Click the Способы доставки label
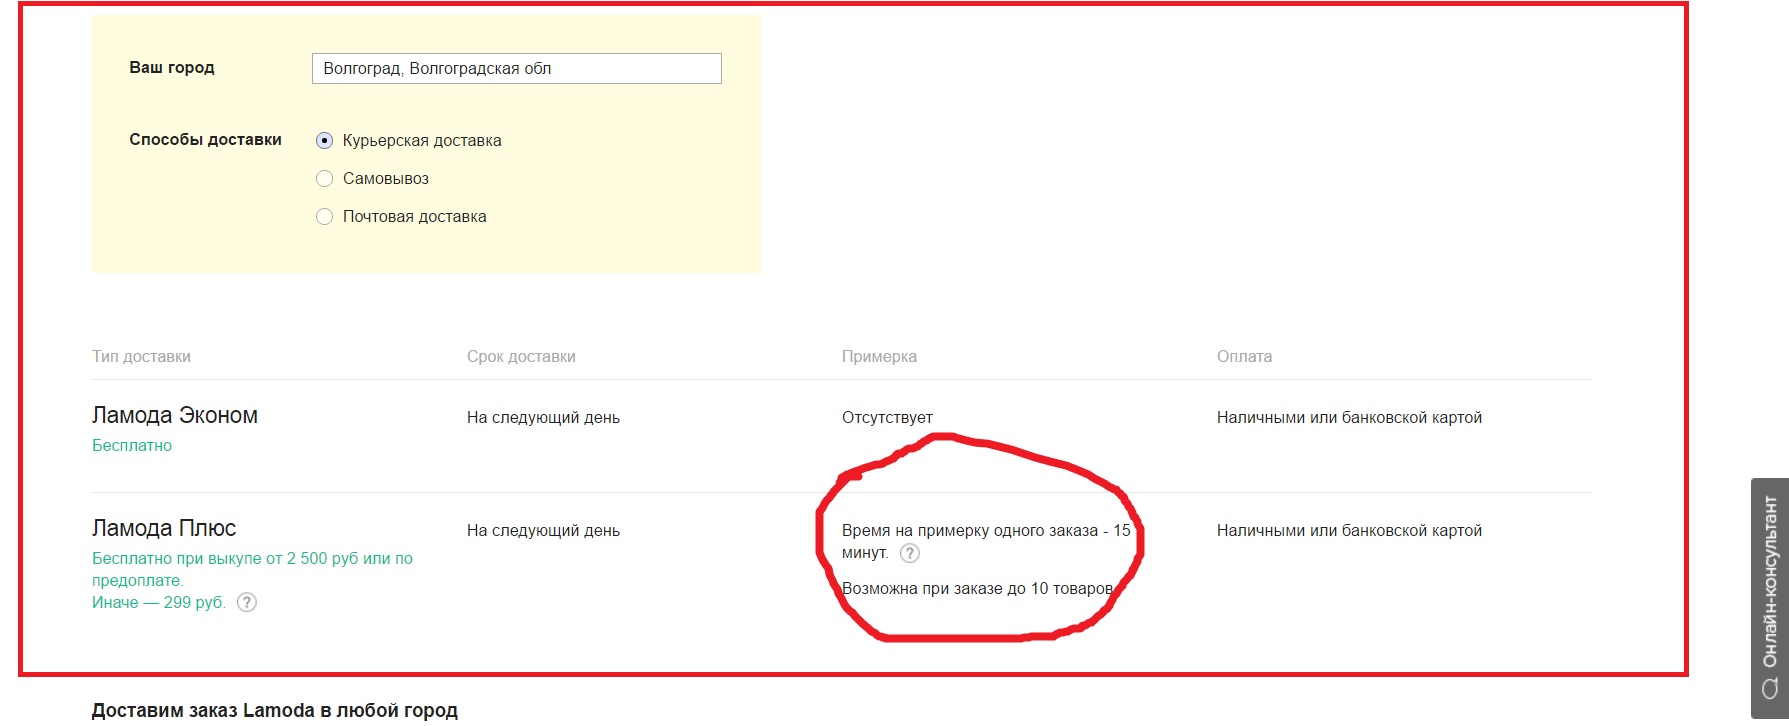 [205, 140]
